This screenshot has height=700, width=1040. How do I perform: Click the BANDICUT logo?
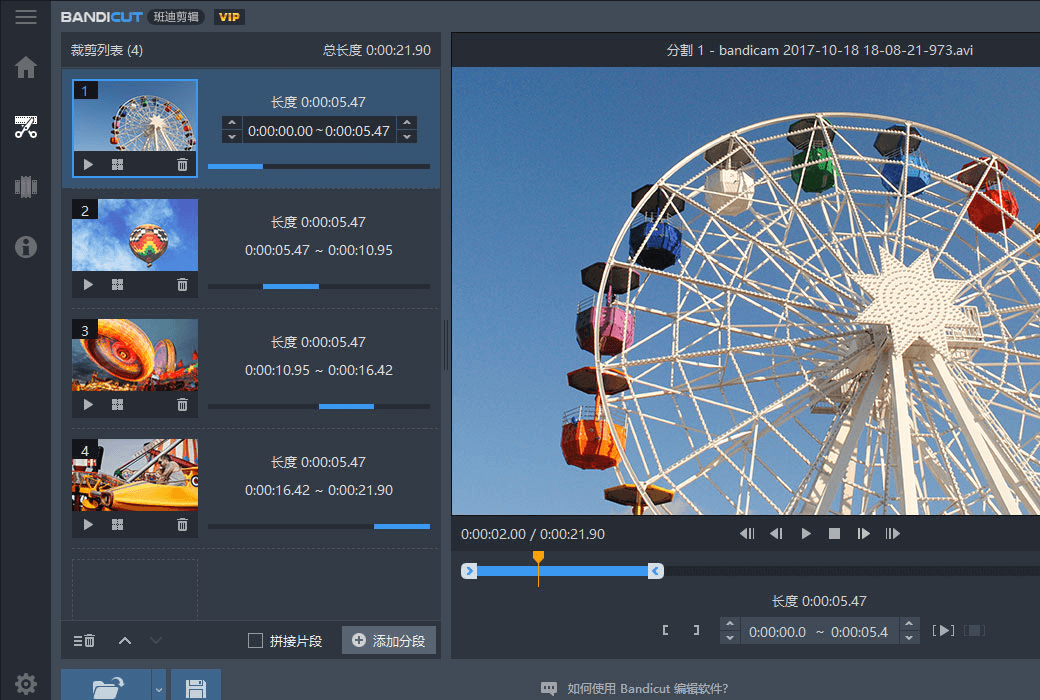[101, 17]
